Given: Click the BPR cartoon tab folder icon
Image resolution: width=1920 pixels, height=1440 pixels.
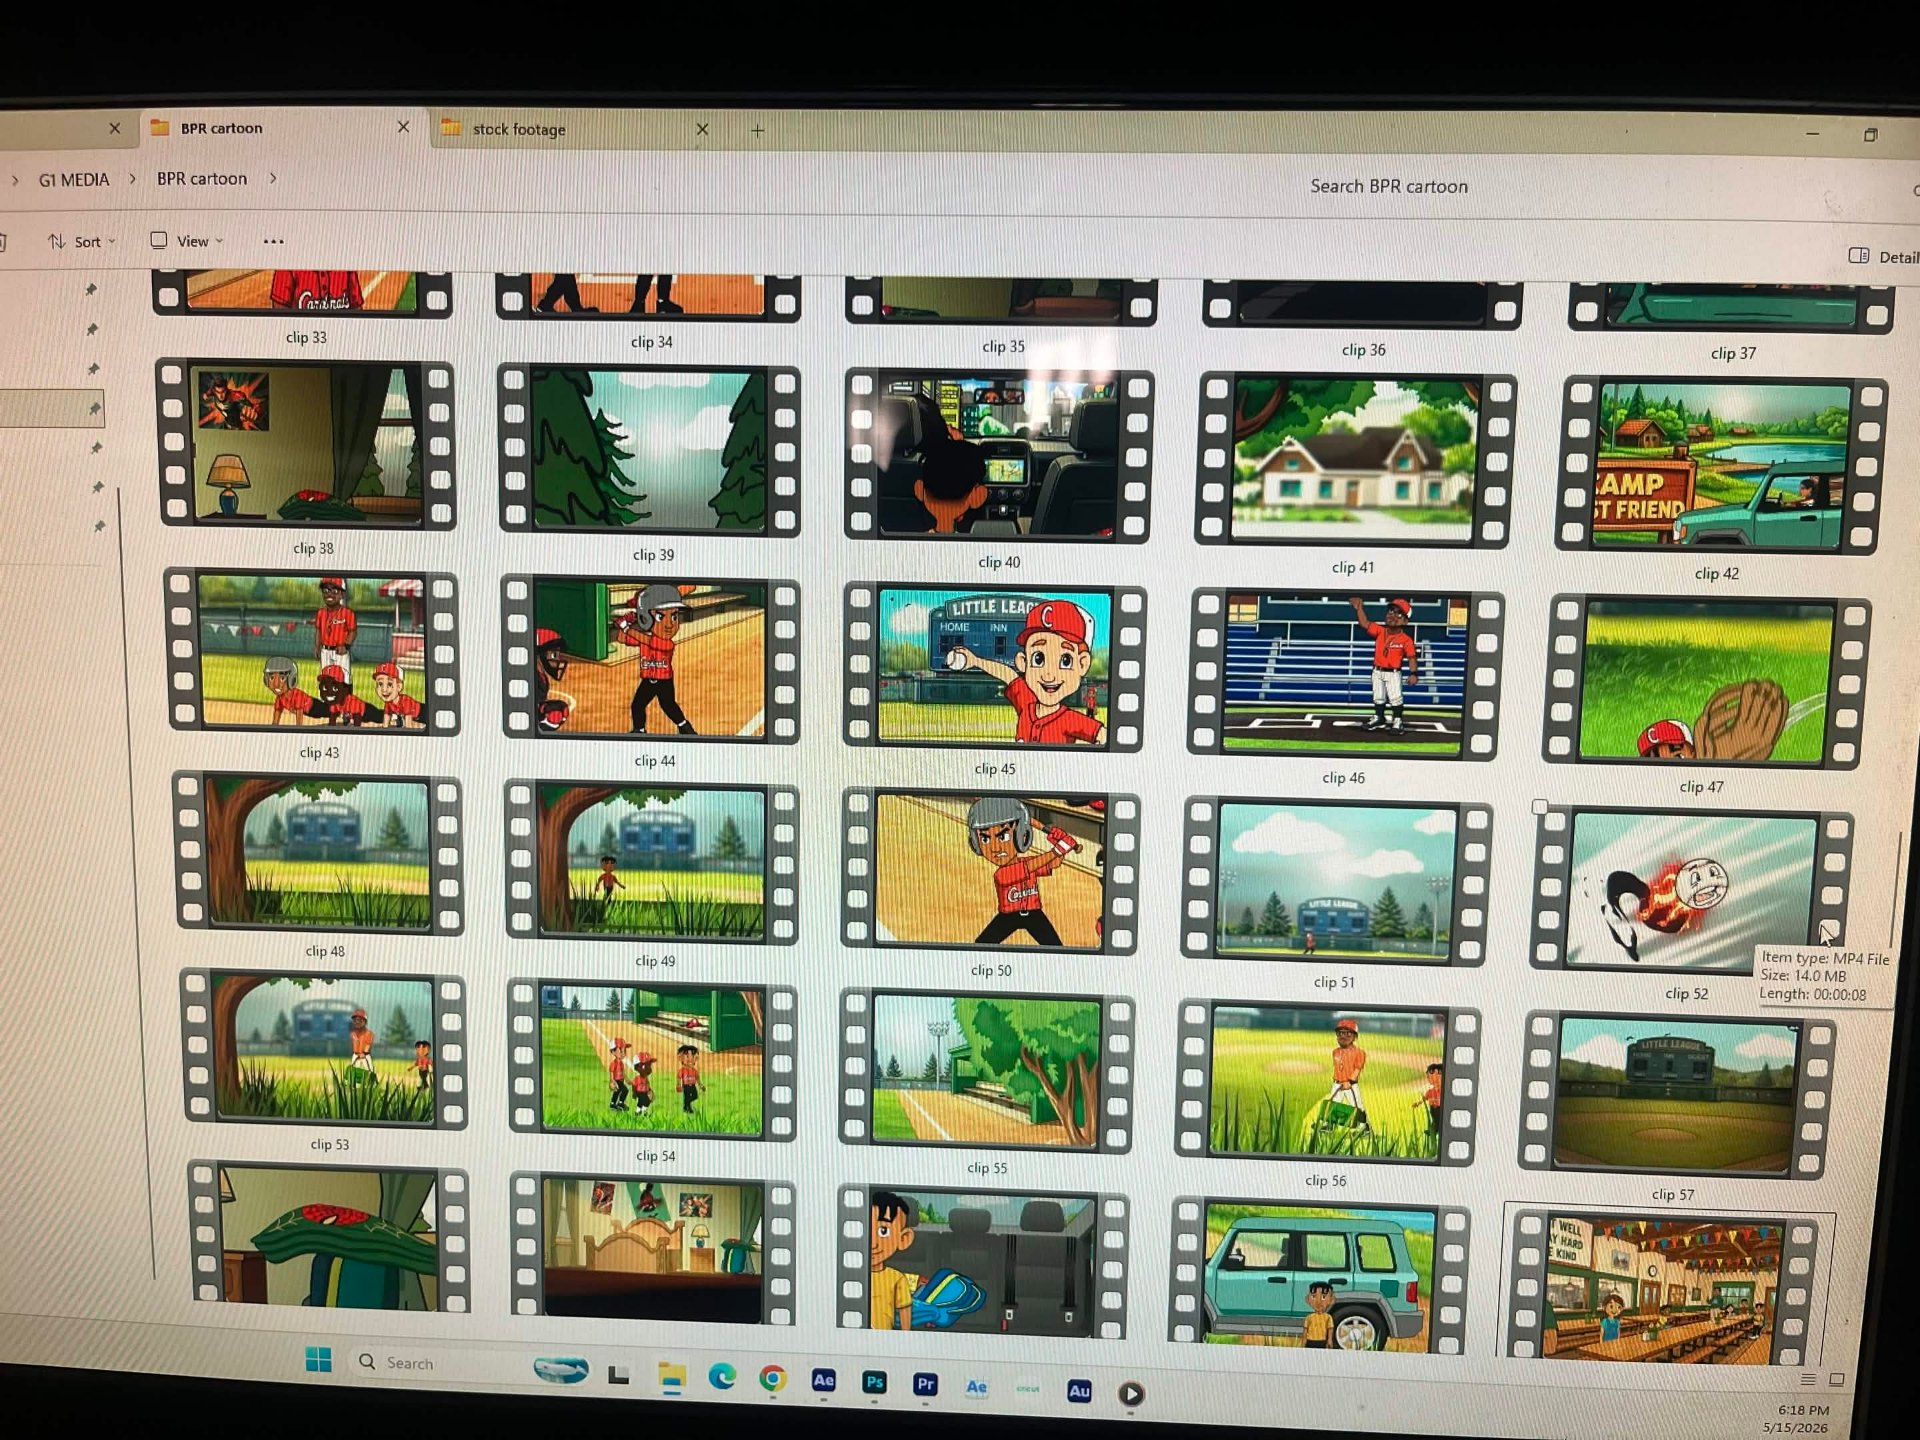Looking at the screenshot, I should coord(159,127).
